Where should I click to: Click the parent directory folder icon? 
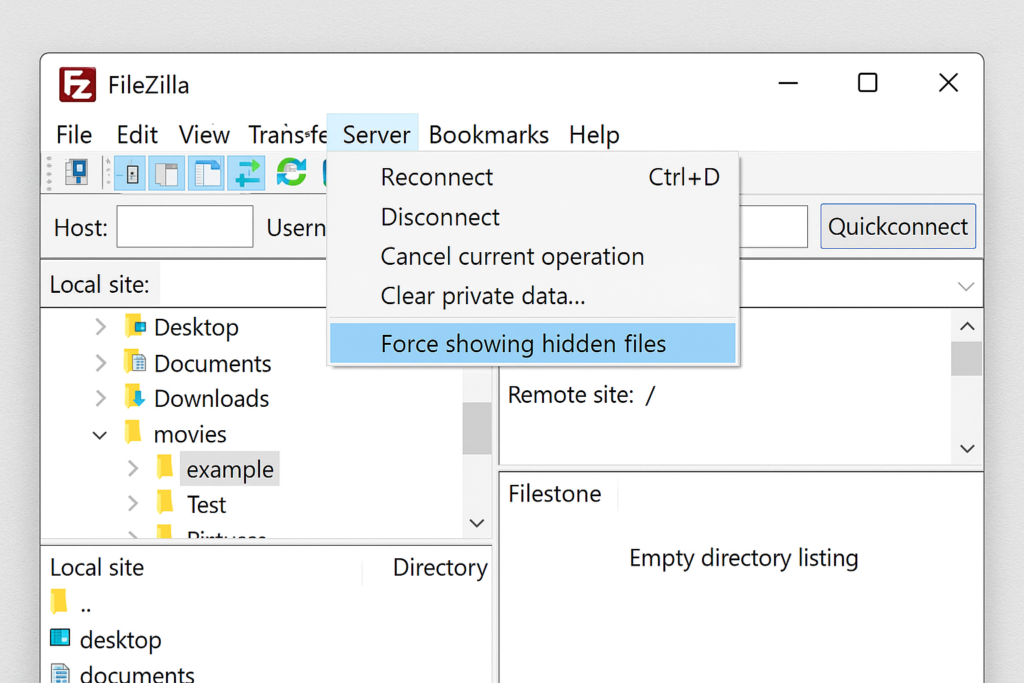(x=59, y=602)
